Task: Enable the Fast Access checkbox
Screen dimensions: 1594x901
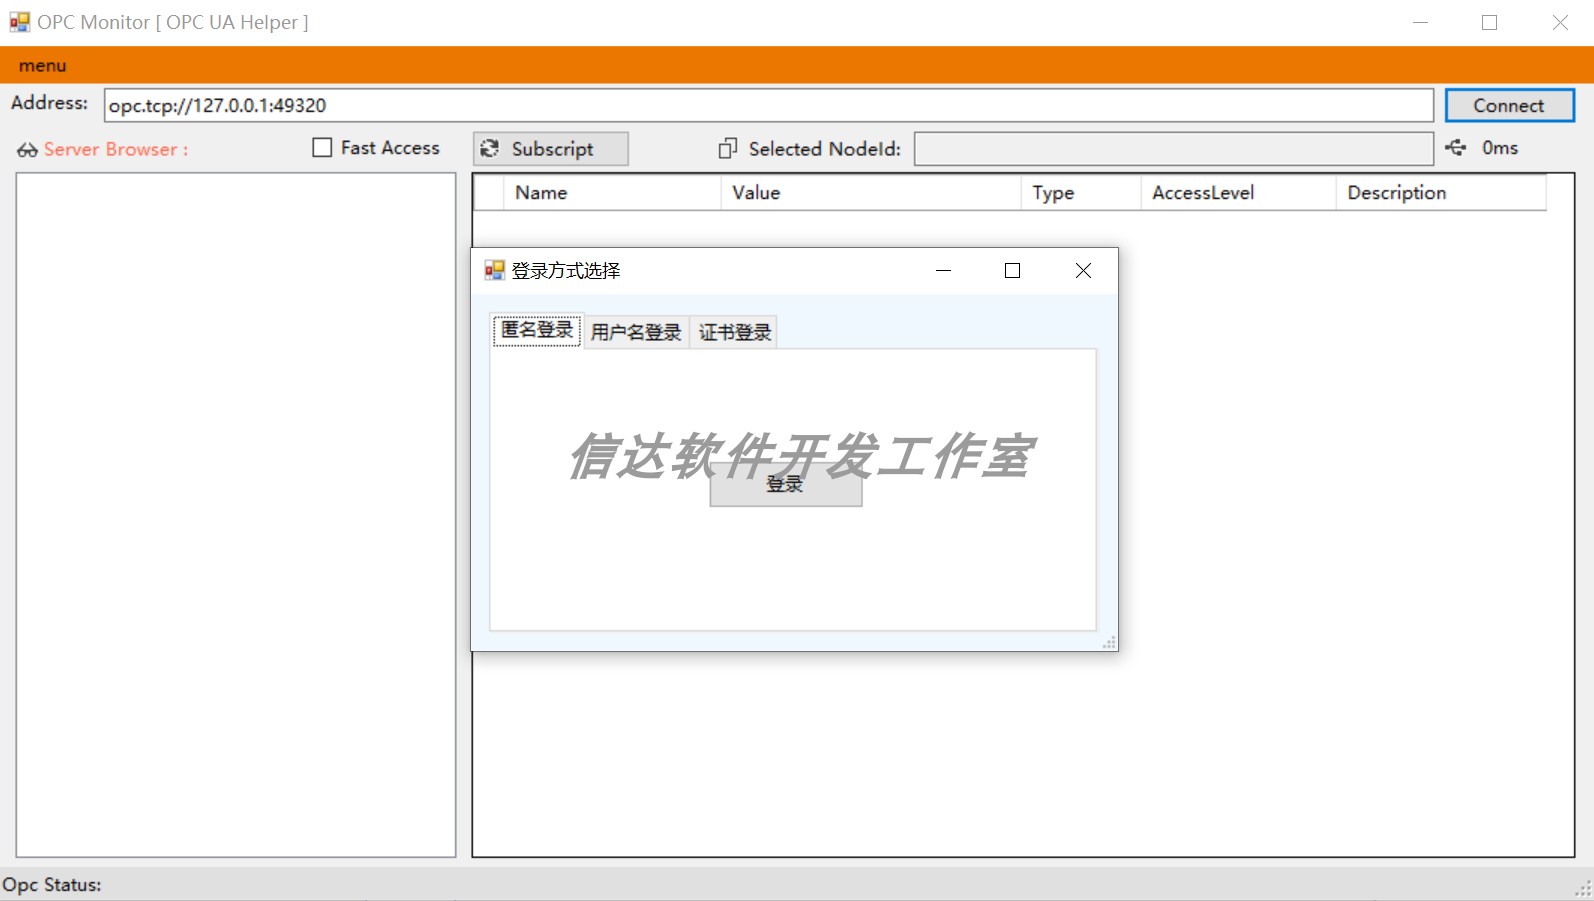Action: pyautogui.click(x=322, y=148)
